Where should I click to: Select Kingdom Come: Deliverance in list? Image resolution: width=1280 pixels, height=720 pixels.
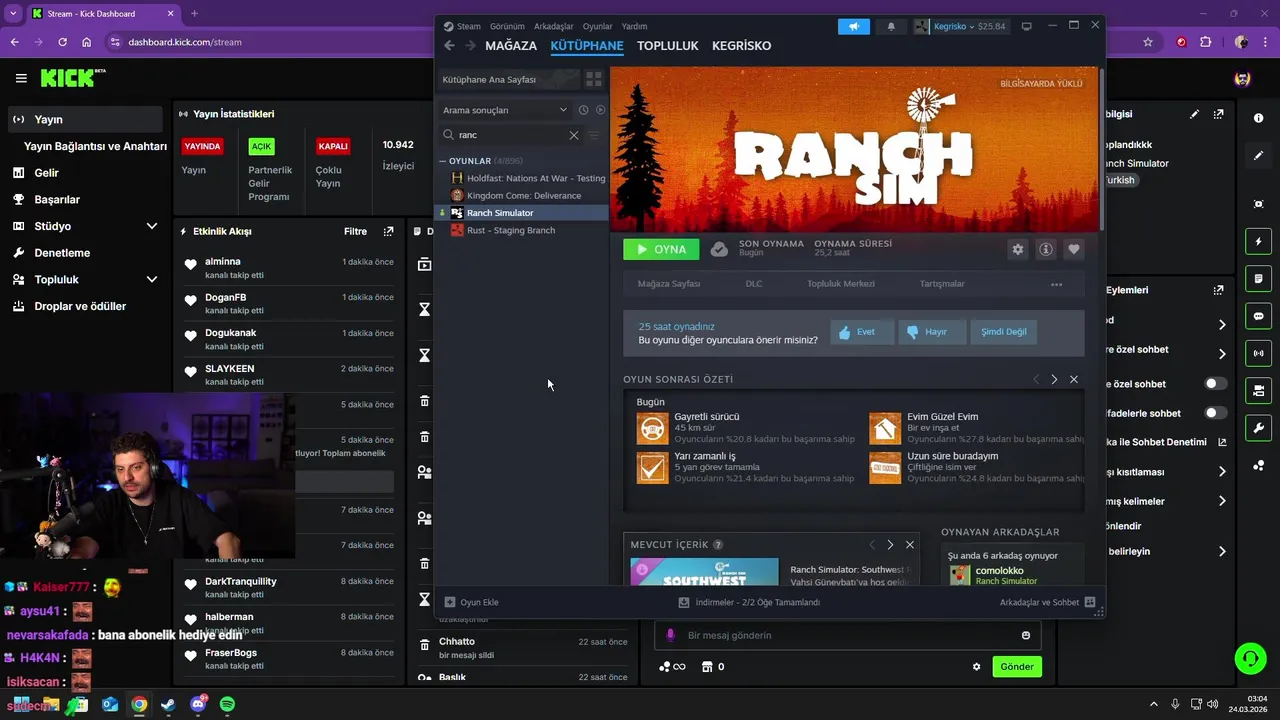[x=523, y=196]
